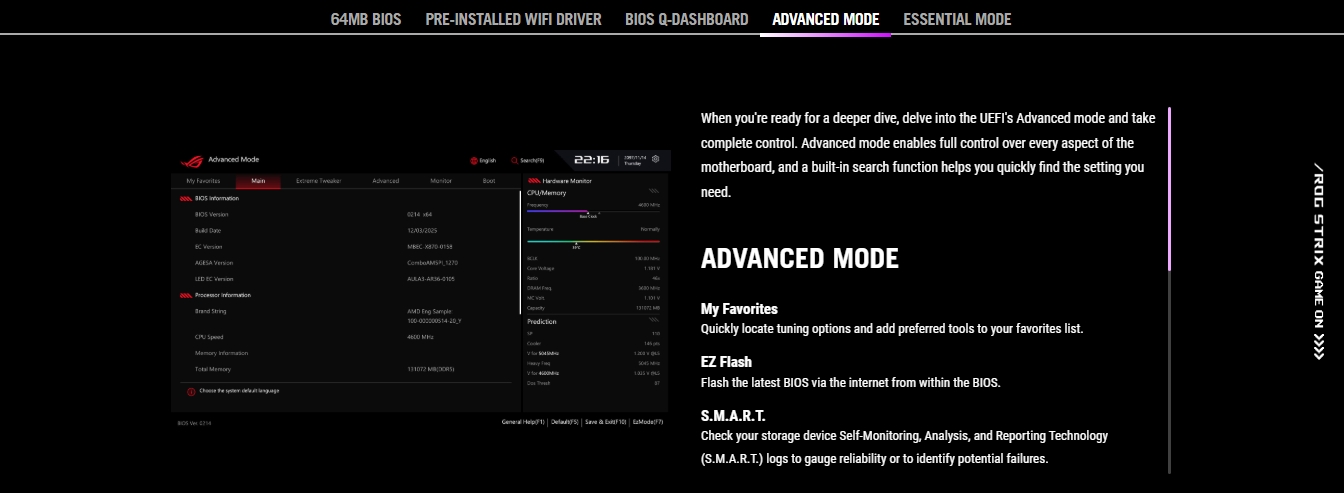
Task: Click the BIOS settings gear icon
Action: coord(656,159)
